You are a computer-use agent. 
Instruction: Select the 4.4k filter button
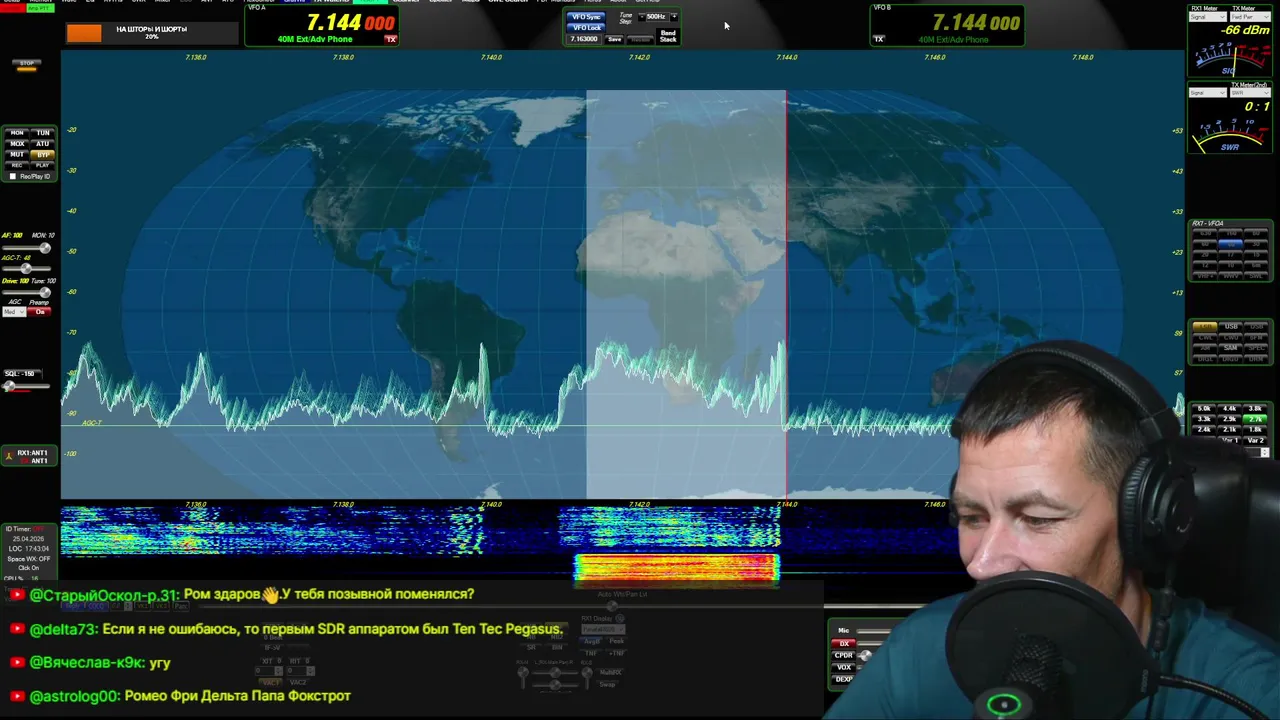coord(1230,408)
